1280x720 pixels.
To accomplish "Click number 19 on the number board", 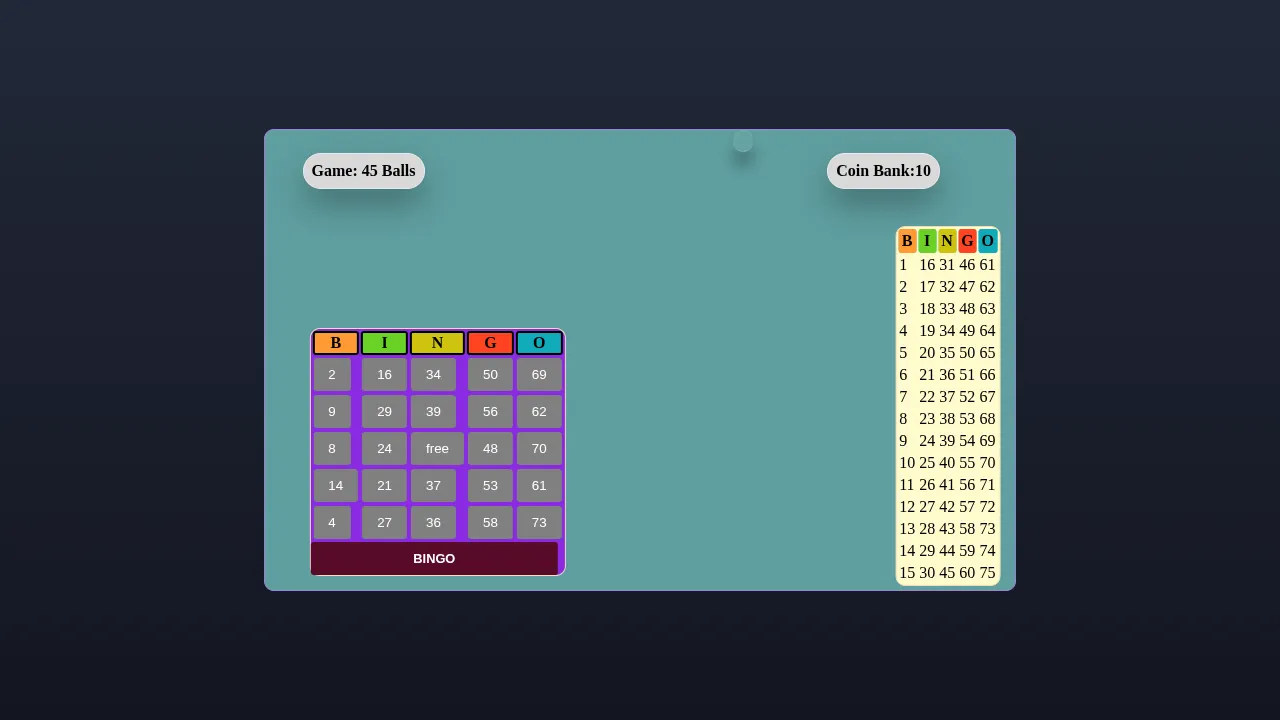I will (x=927, y=331).
